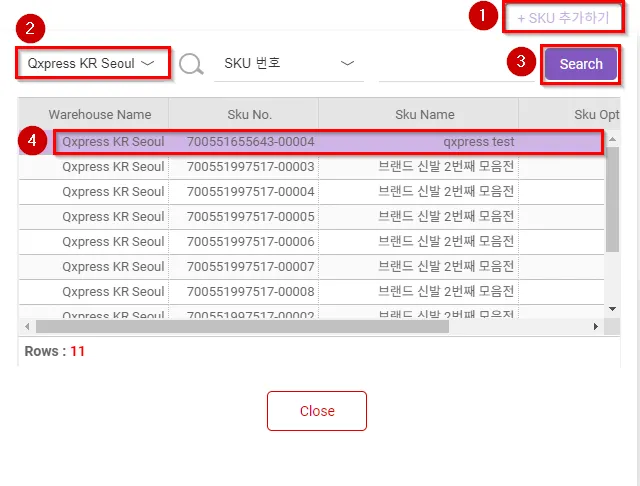Click Sku Name cell in row 700551997517-00005
640x486 pixels.
(x=419, y=216)
